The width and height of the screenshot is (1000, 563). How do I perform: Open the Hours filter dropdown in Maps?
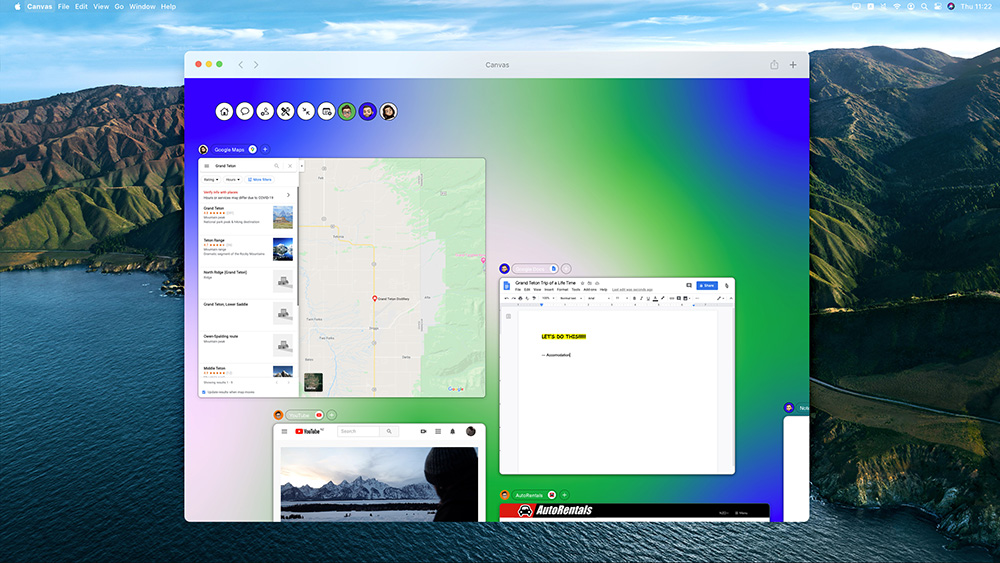[232, 180]
